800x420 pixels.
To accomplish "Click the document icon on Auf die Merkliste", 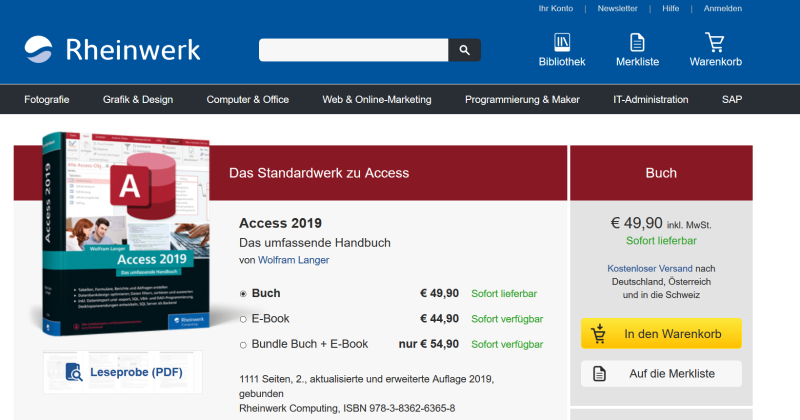I will click(x=599, y=374).
